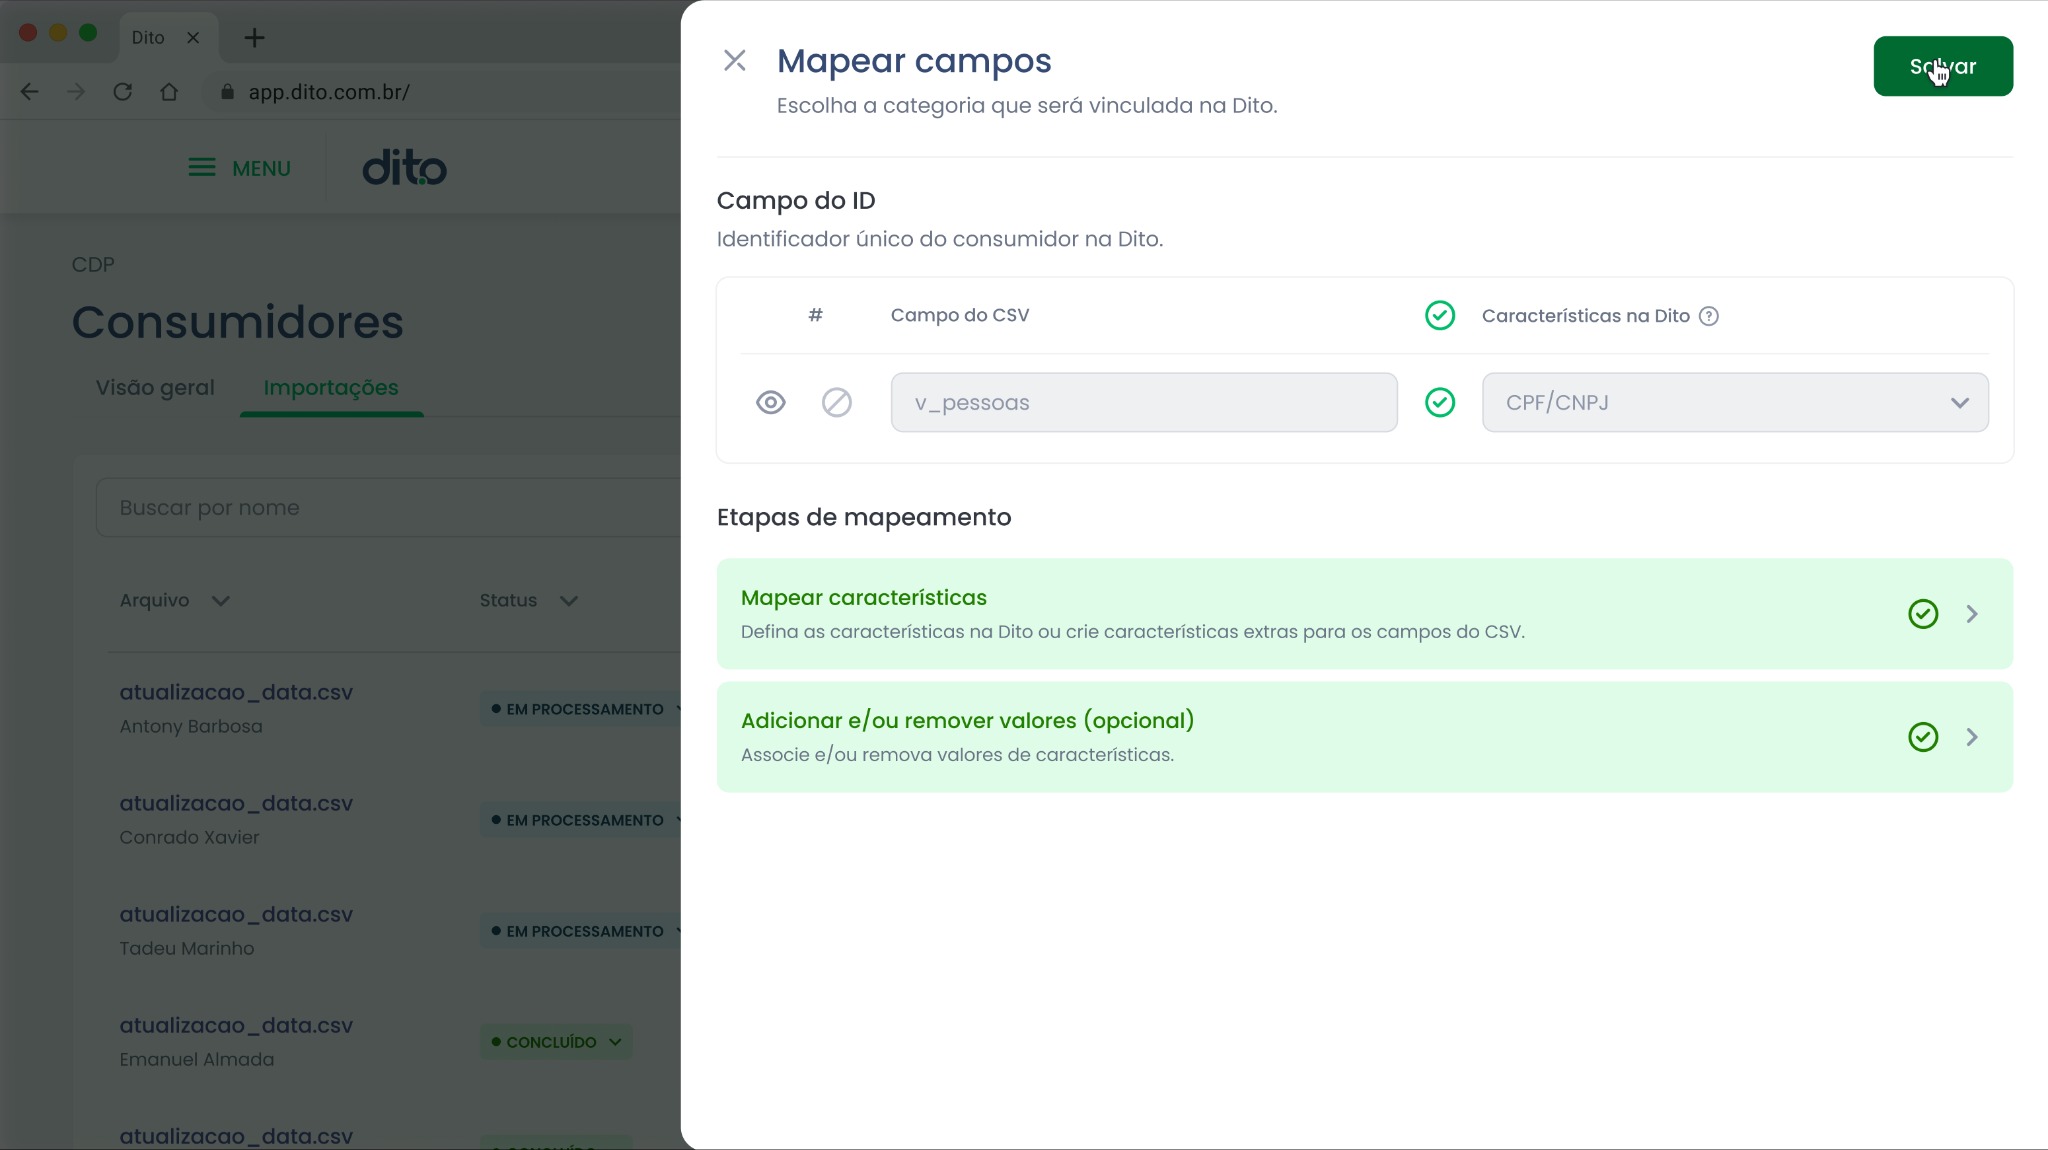Open EM PROCESSAMENTO status for Tadeu Marinho
The width and height of the screenshot is (2048, 1150).
point(580,931)
